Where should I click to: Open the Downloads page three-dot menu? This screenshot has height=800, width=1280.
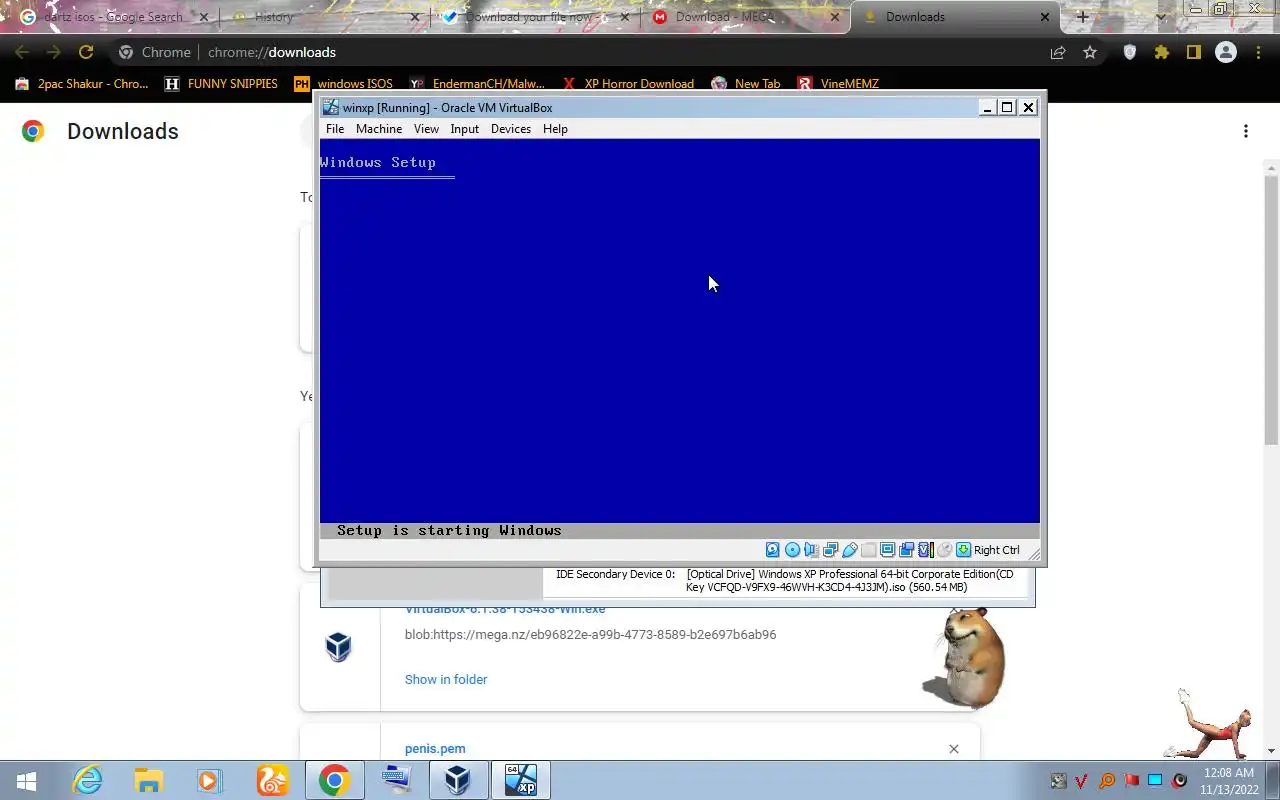pos(1246,131)
